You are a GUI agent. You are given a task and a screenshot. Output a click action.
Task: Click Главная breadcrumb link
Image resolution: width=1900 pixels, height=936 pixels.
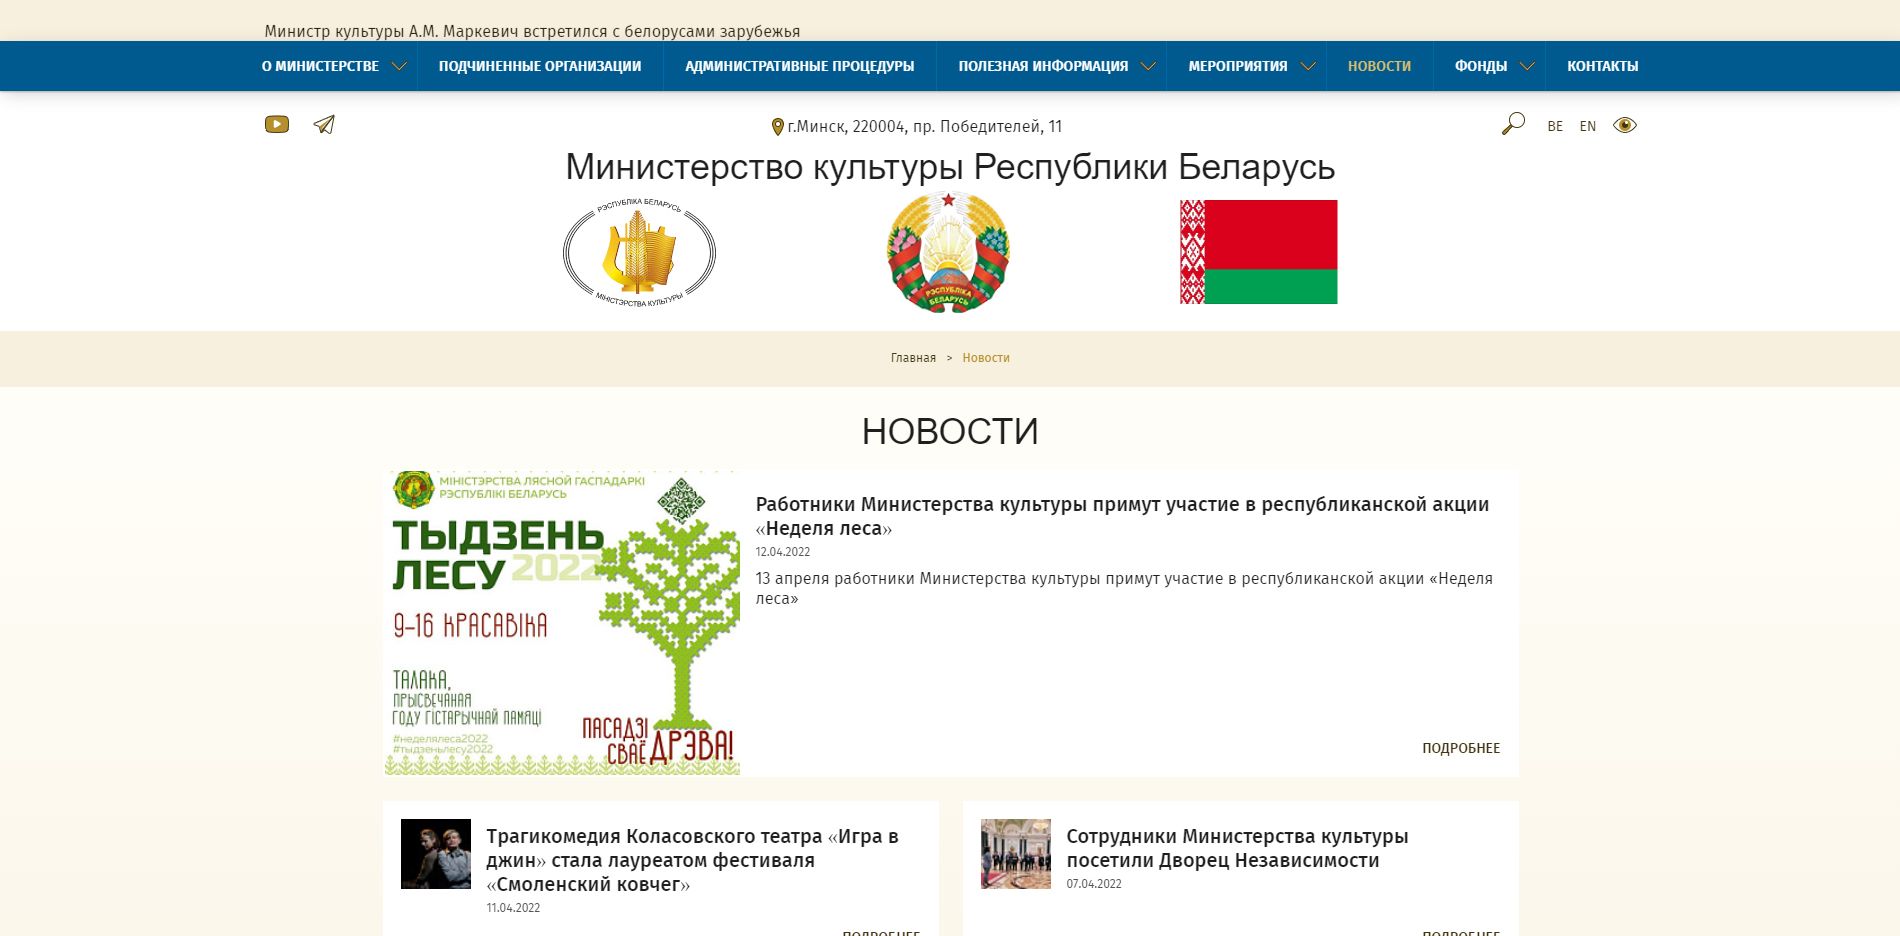click(913, 358)
